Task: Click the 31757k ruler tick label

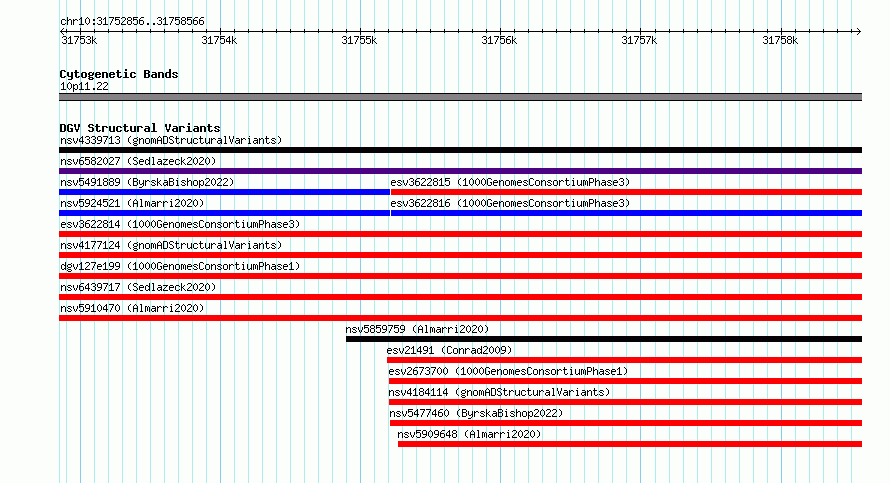Action: (639, 40)
